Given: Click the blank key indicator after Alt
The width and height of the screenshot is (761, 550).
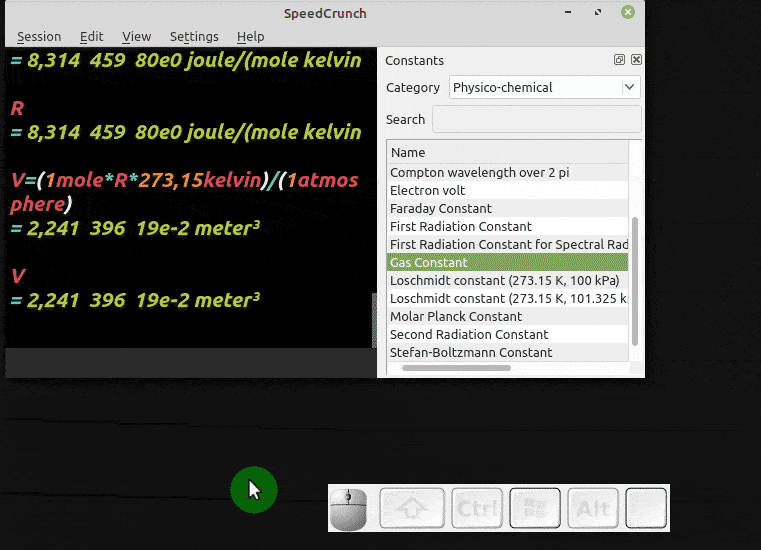Looking at the screenshot, I should coord(646,508).
